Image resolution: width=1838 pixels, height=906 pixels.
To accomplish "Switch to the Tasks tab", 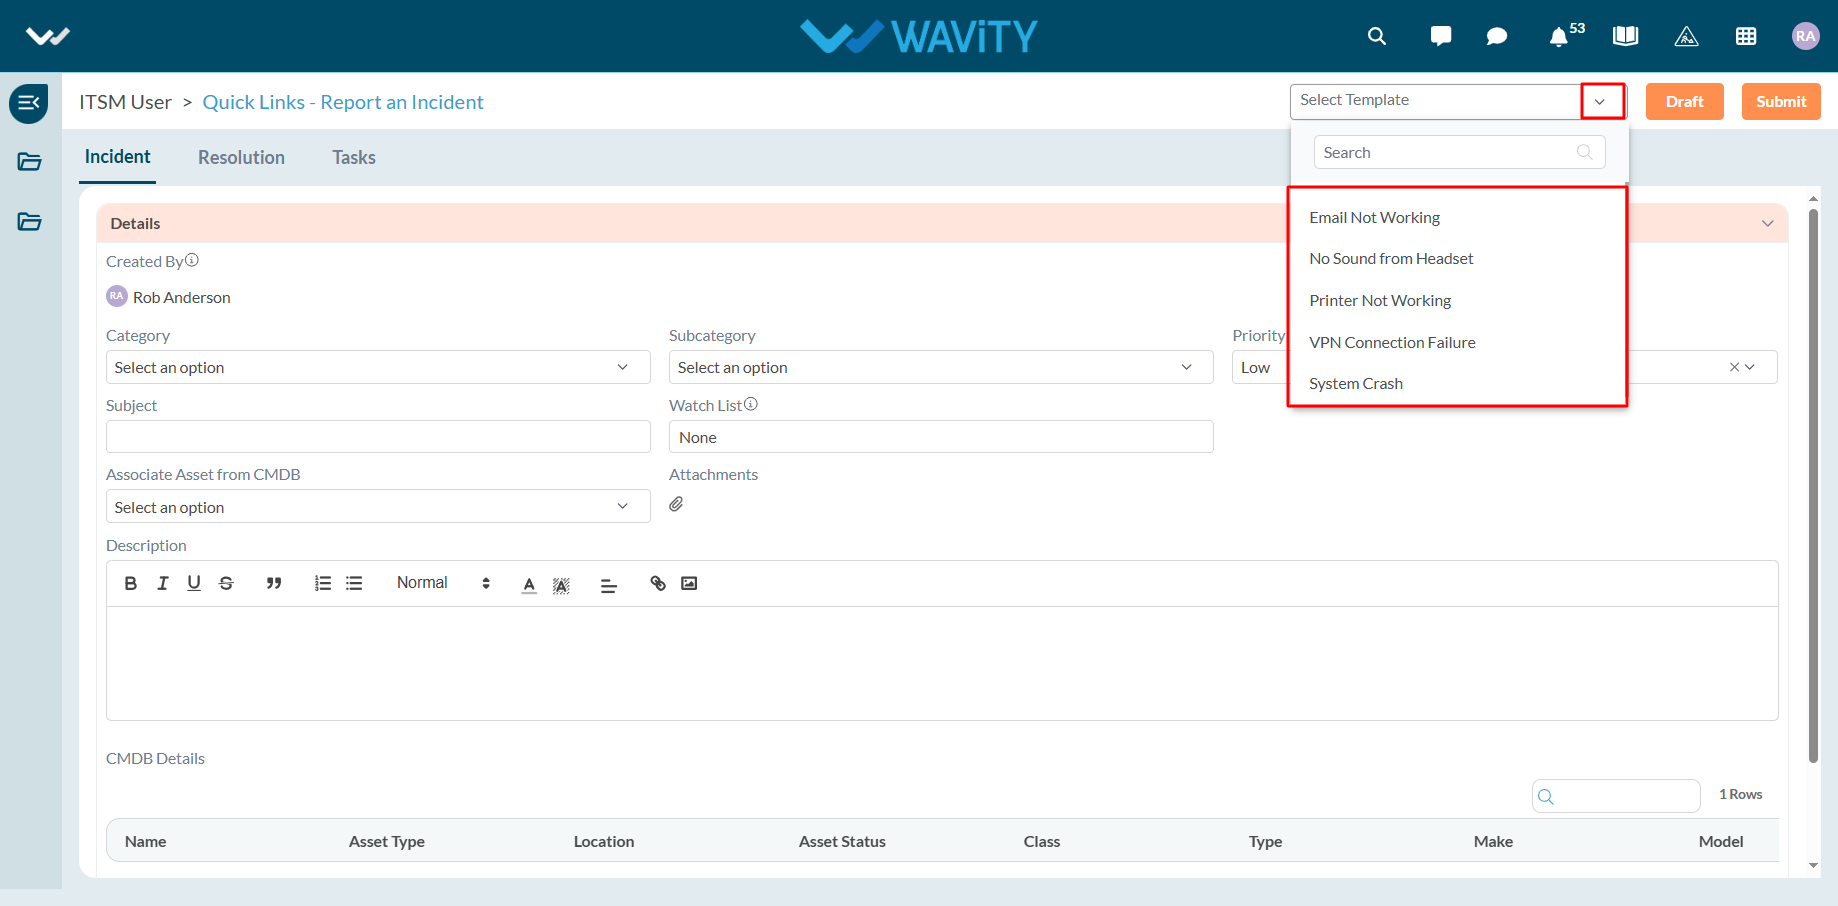I will coord(354,157).
